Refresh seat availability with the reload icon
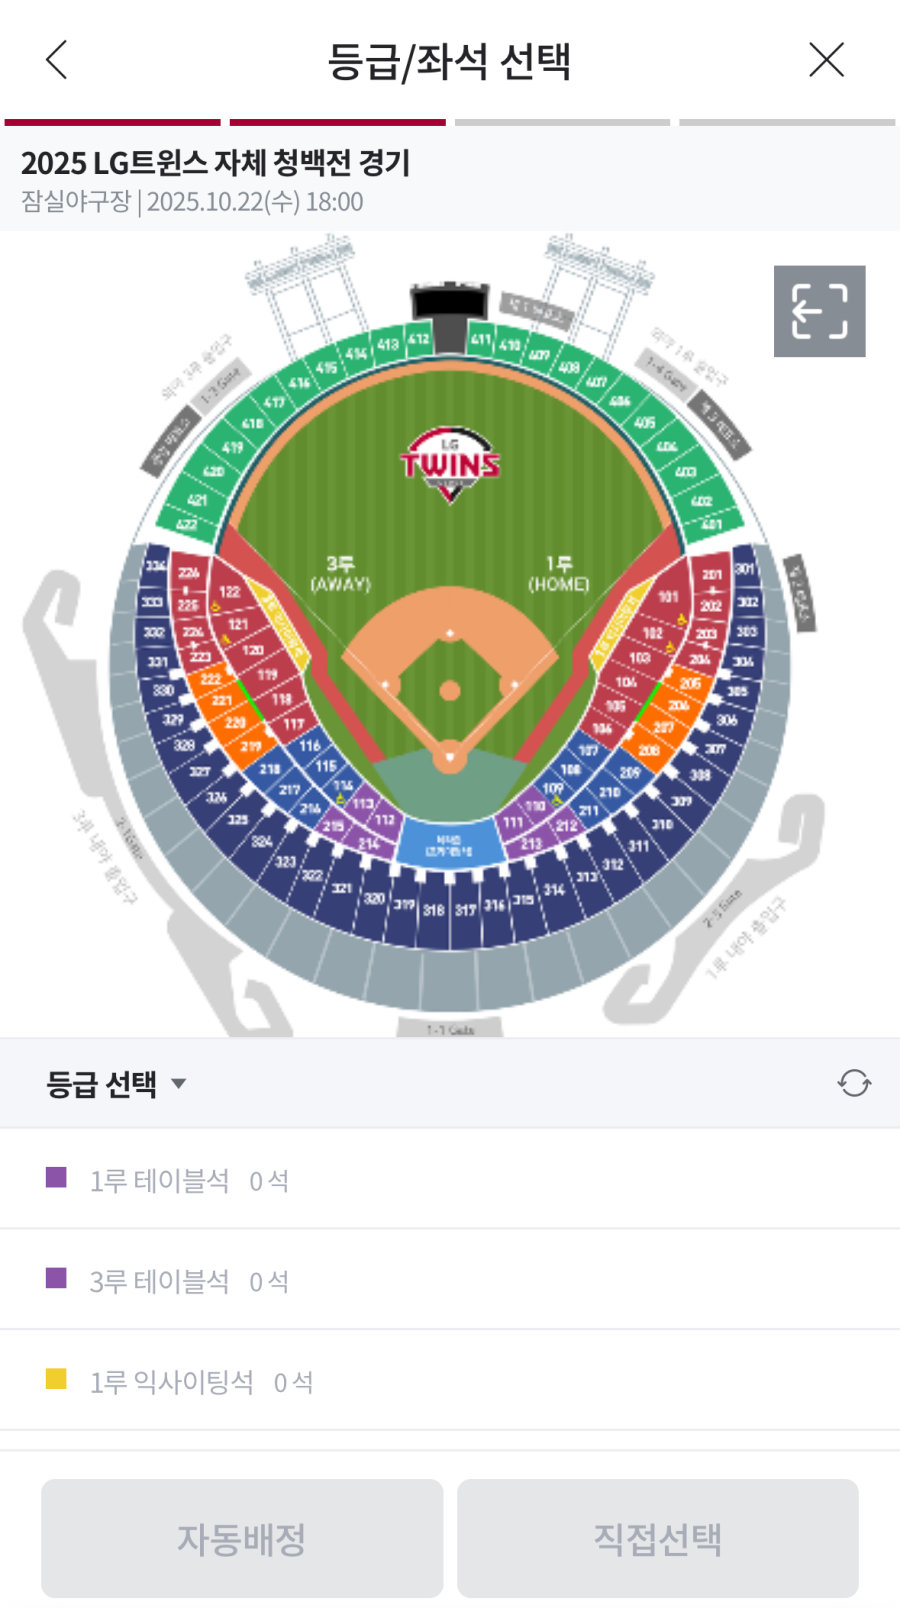This screenshot has width=900, height=1608. 854,1083
